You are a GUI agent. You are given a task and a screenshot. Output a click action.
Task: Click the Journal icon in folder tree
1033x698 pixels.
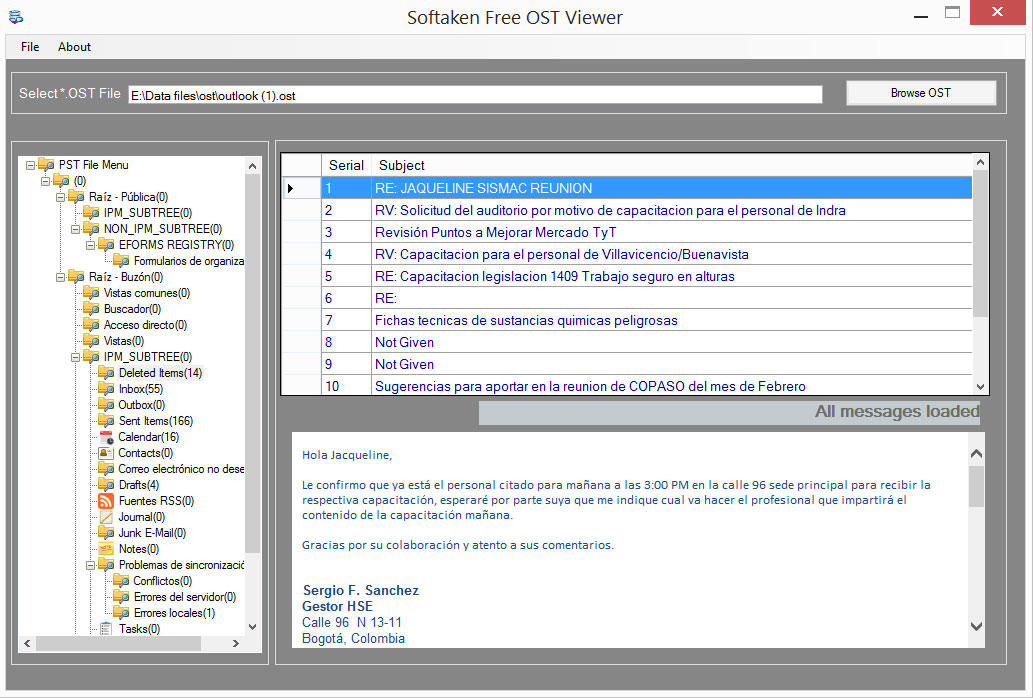tap(106, 517)
